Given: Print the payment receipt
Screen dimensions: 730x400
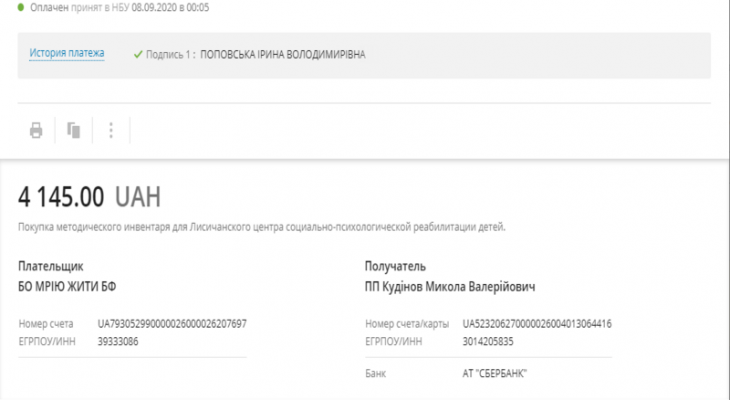Looking at the screenshot, I should 36,130.
